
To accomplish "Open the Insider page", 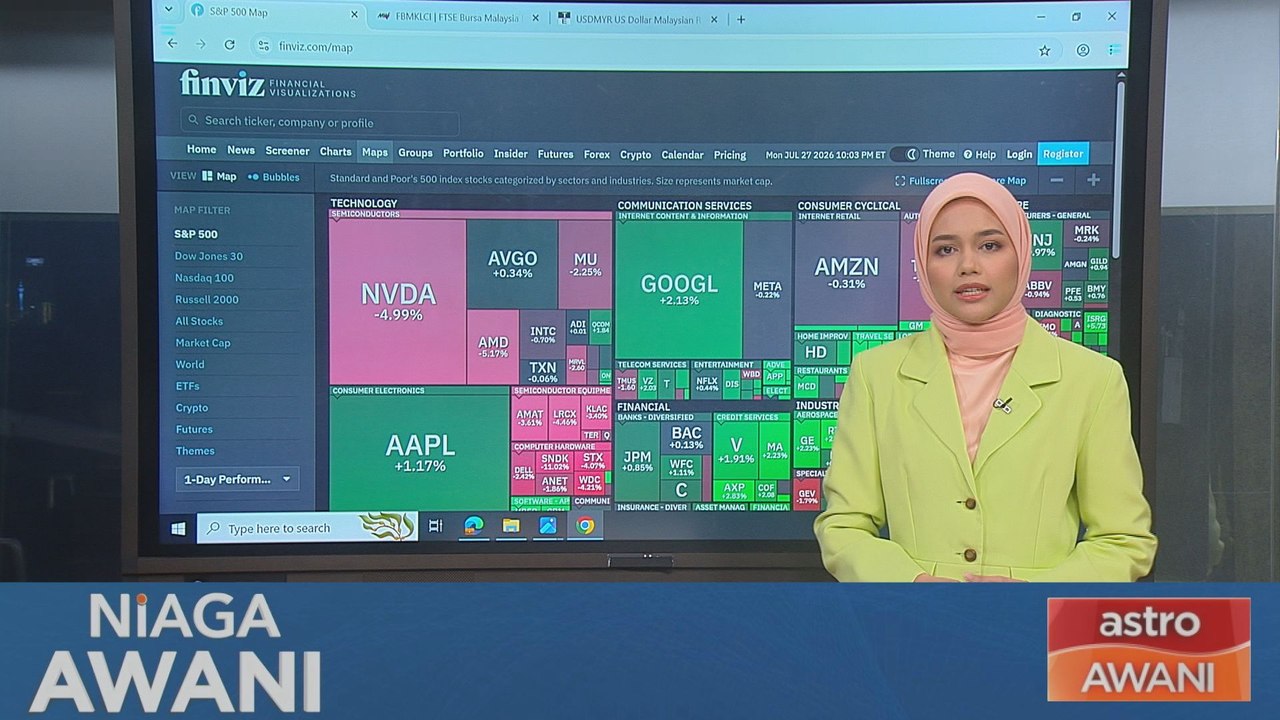I will point(511,154).
